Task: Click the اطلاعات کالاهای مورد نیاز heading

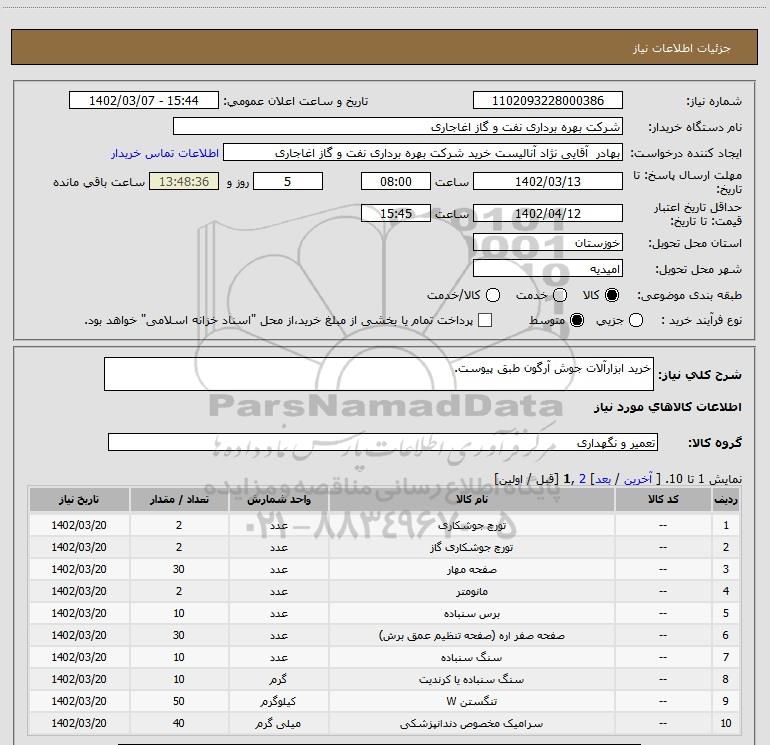Action: pos(667,407)
